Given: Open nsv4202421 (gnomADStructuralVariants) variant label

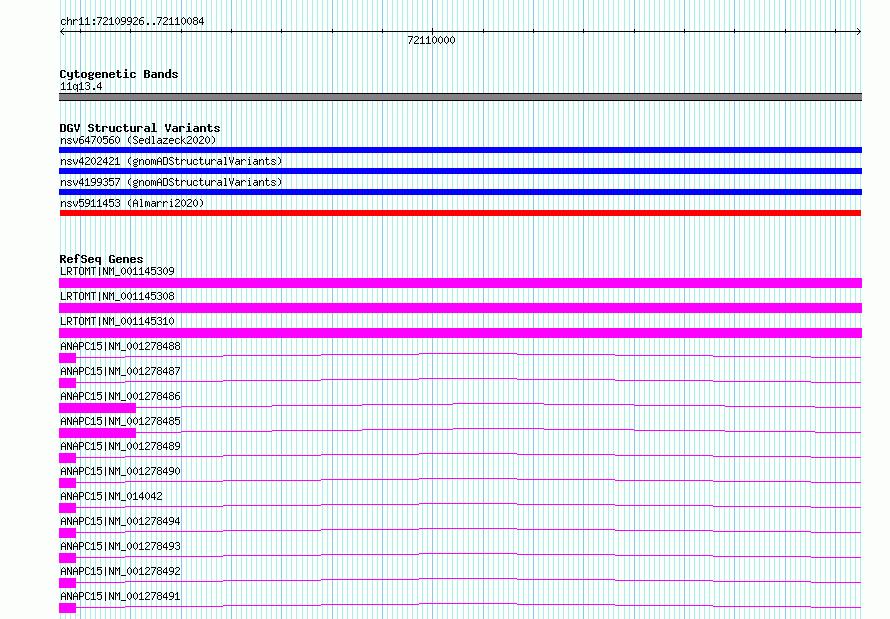Looking at the screenshot, I should [x=171, y=161].
